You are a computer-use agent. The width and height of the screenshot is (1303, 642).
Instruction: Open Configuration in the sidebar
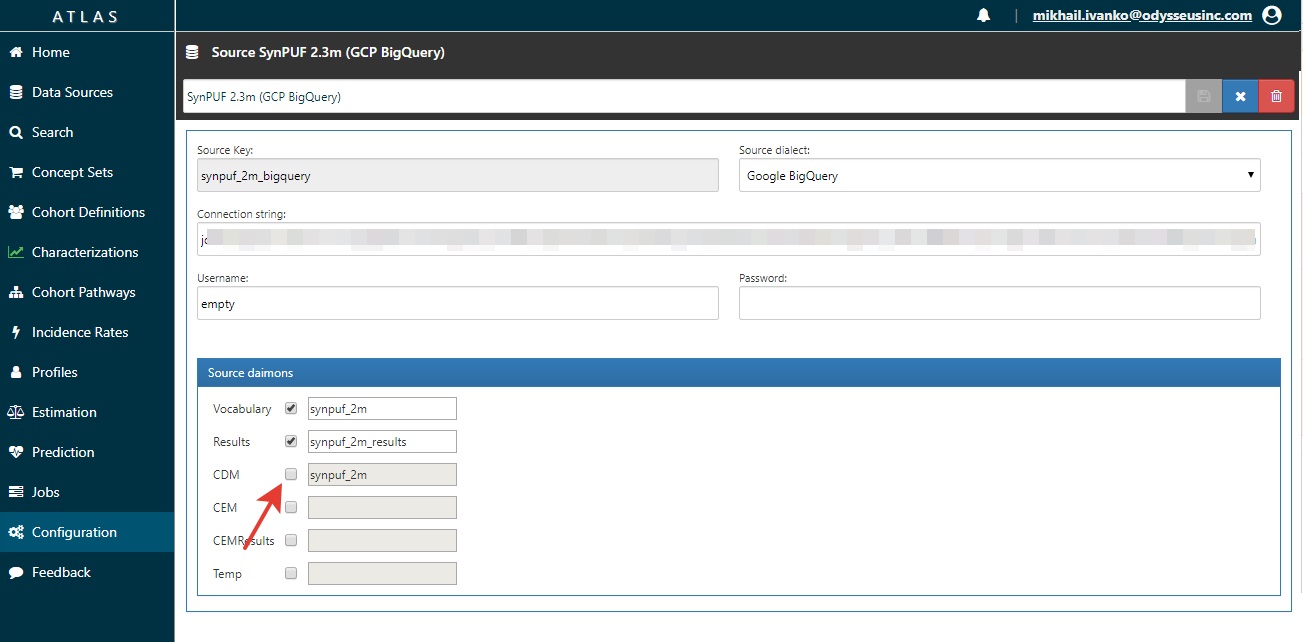[x=87, y=532]
